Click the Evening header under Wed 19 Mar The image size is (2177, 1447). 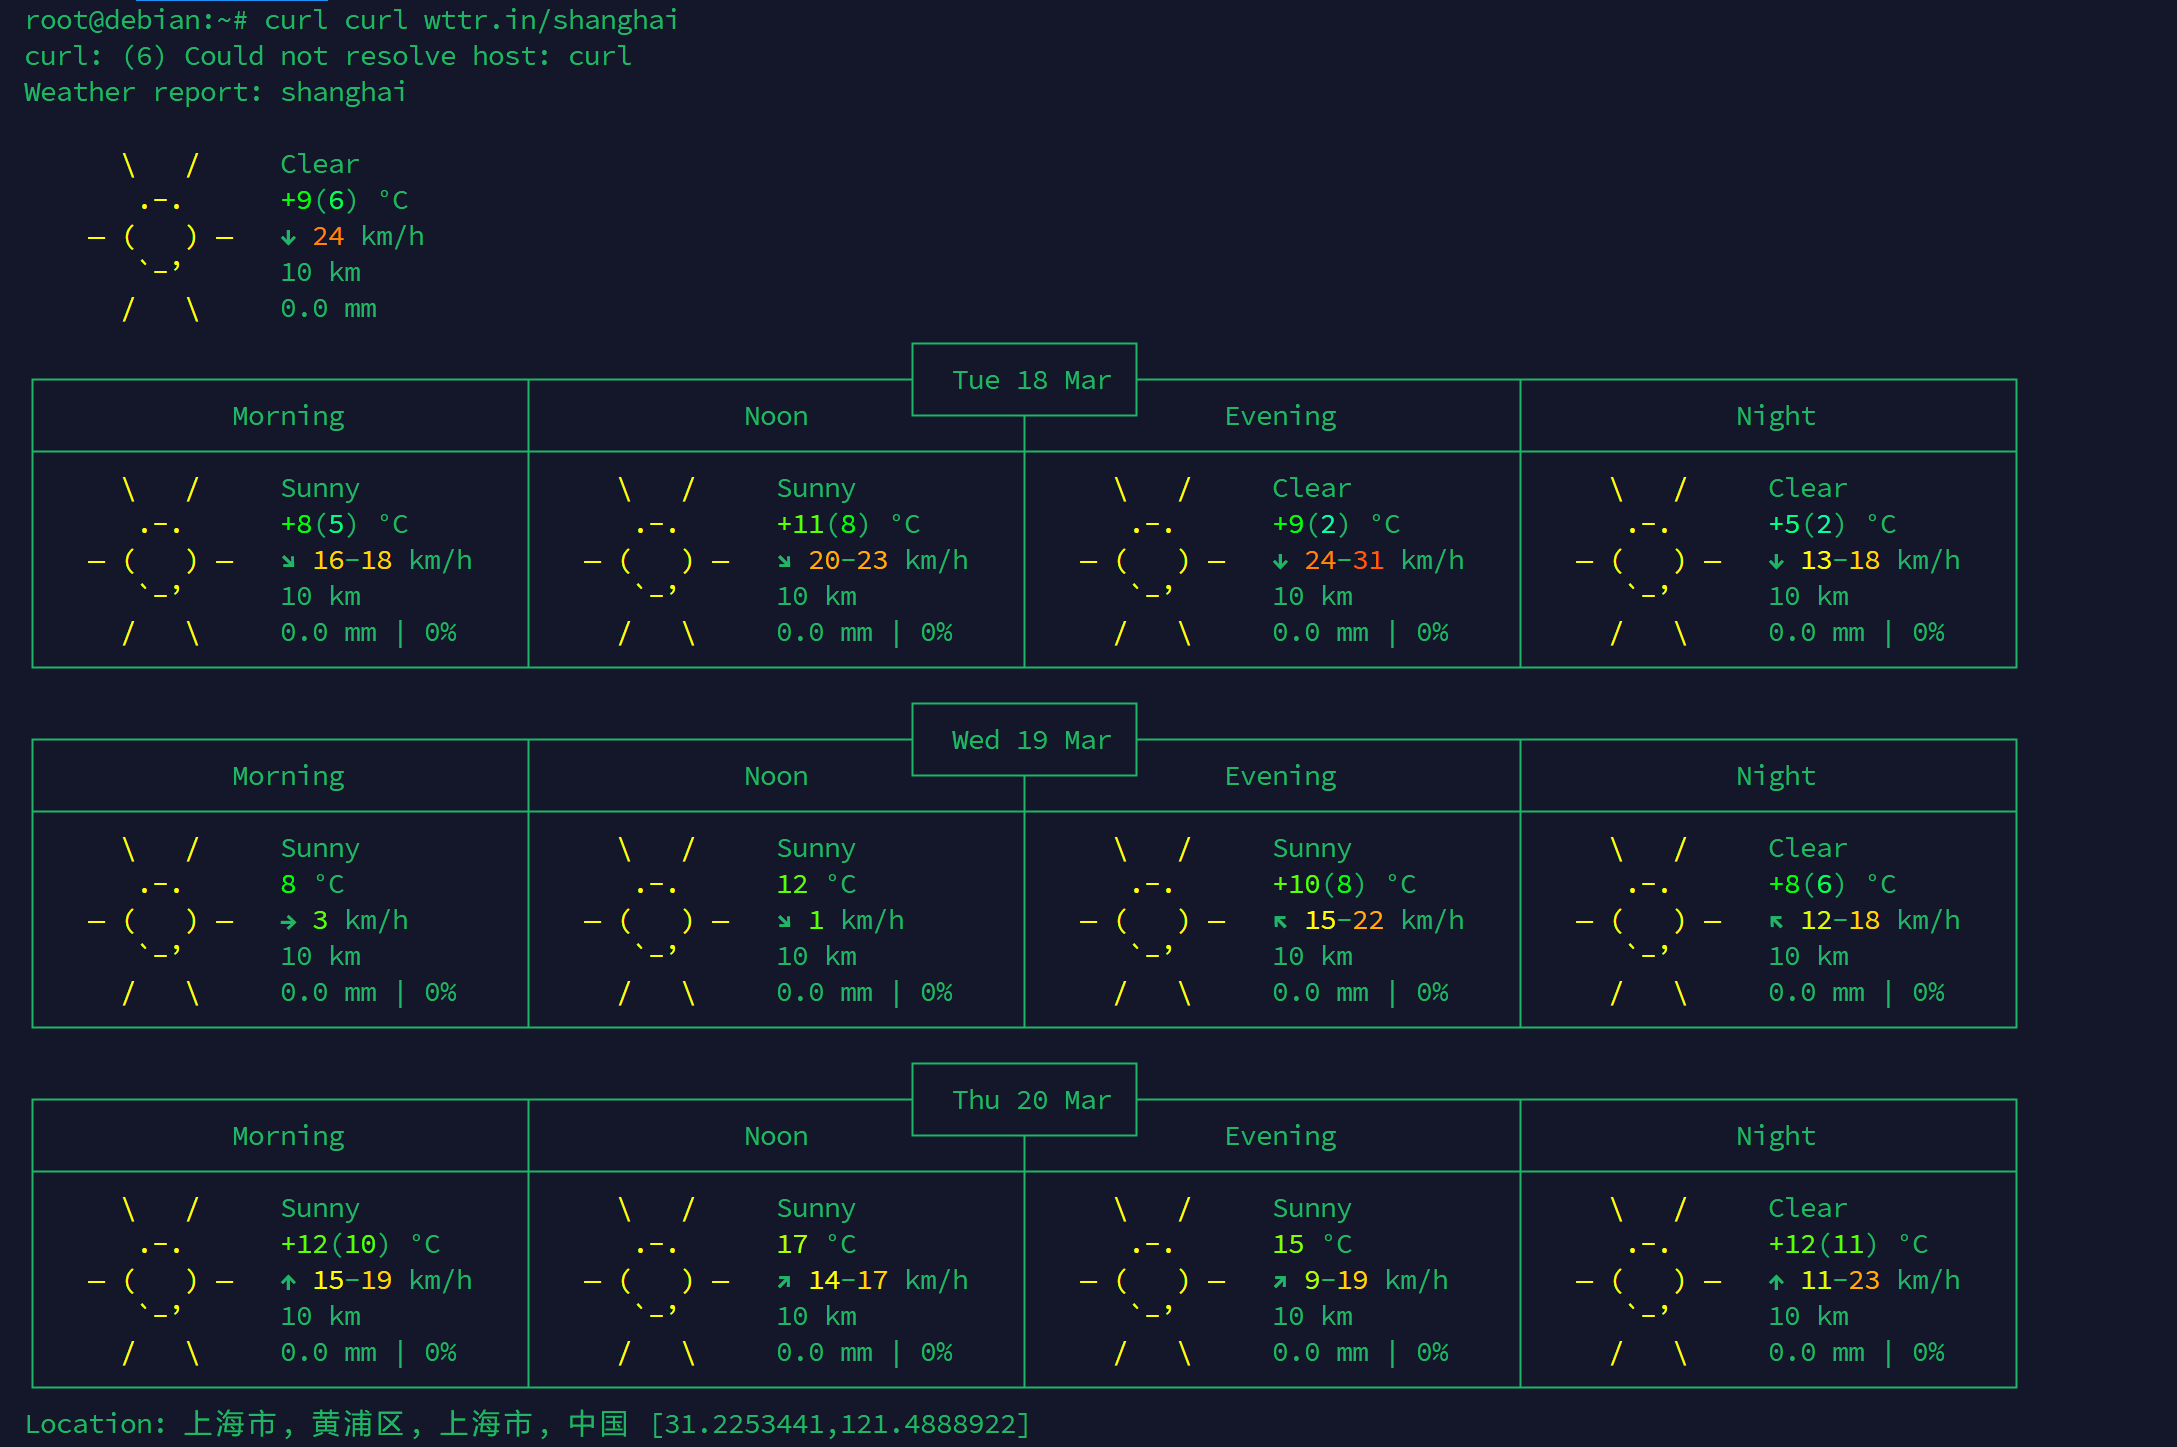(x=1280, y=776)
